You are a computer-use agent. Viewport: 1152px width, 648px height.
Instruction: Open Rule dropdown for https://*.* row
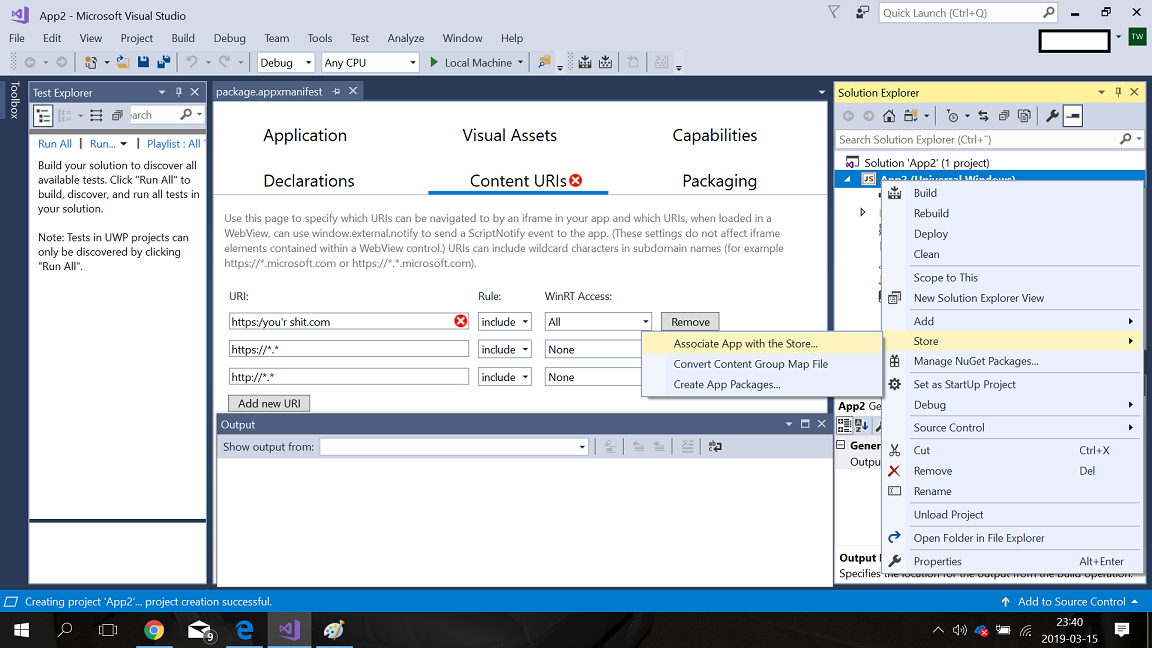pos(504,349)
